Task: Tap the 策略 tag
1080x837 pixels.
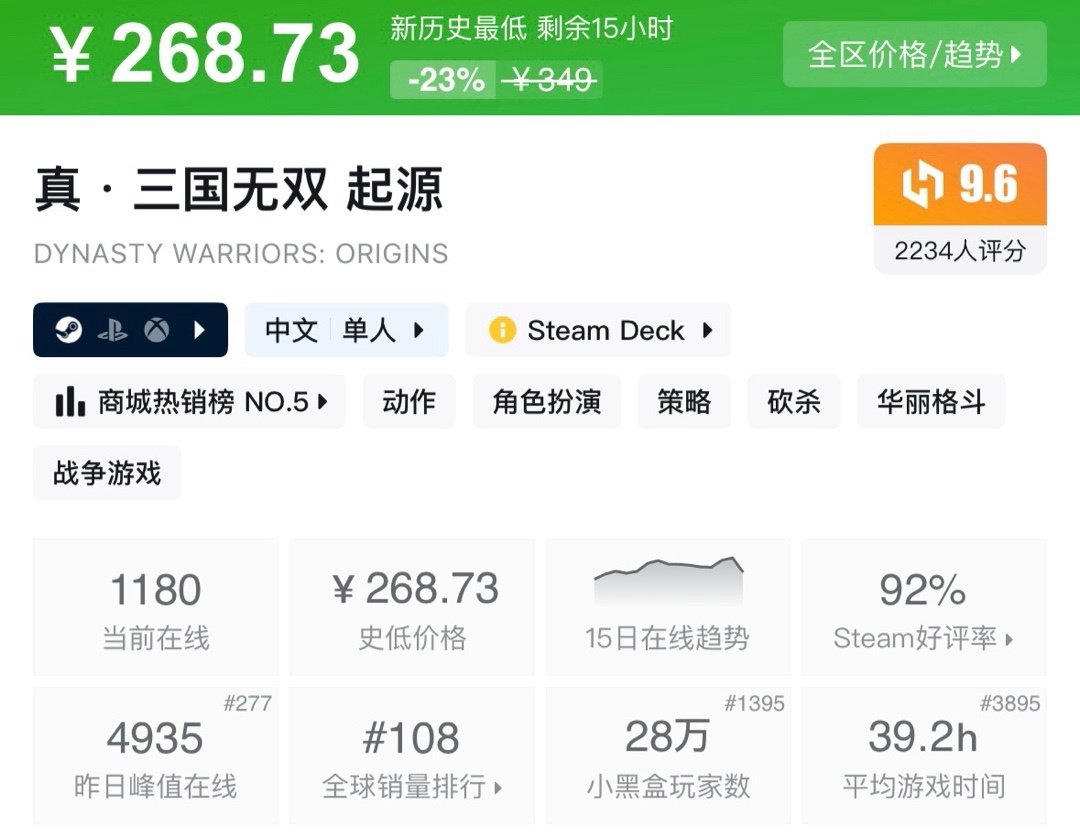Action: point(684,402)
